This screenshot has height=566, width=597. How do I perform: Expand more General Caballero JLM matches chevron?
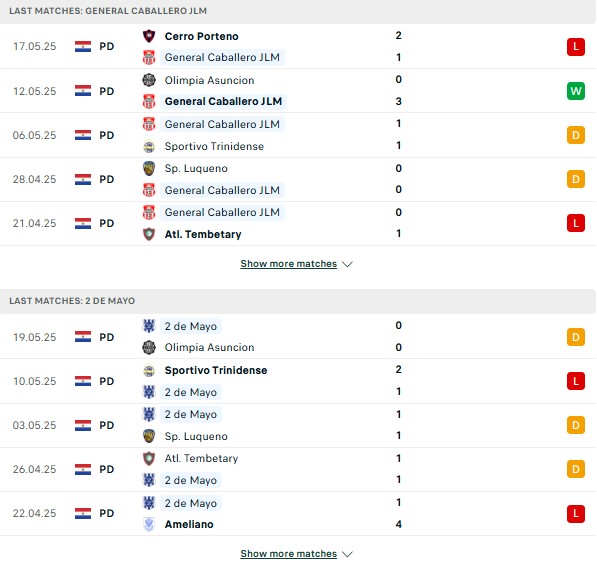coord(347,264)
